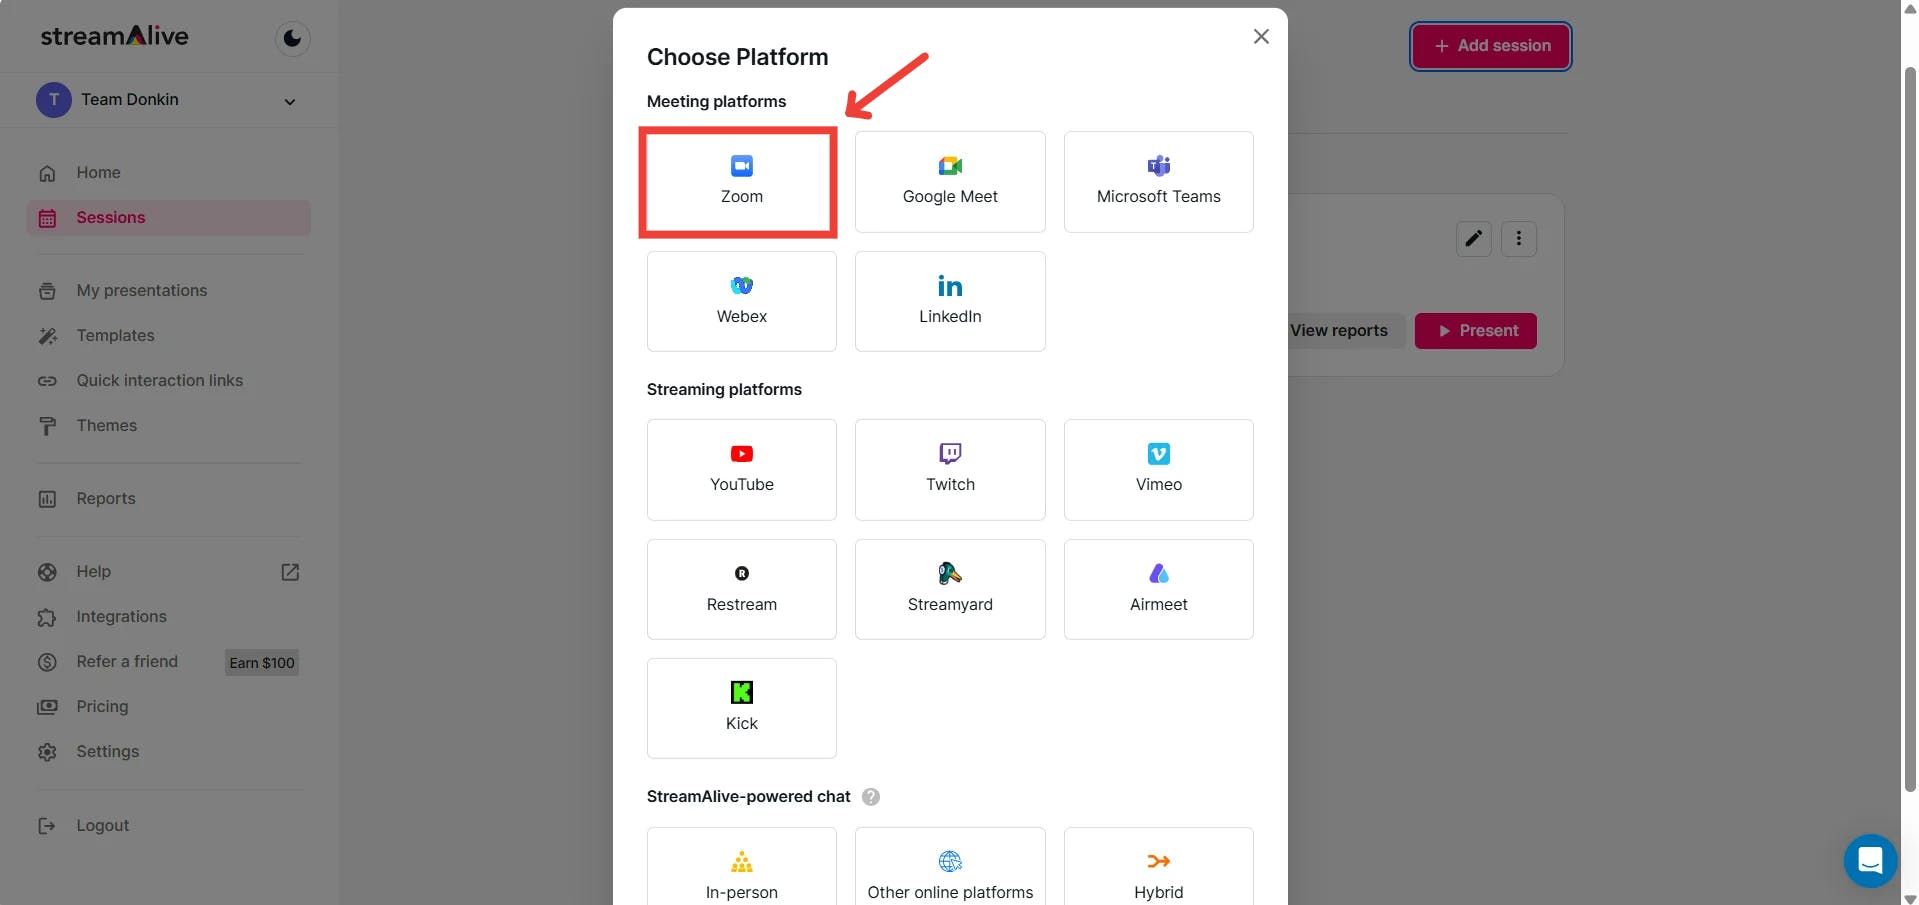This screenshot has height=905, width=1919.
Task: Choose the Twitch streaming card
Action: (x=950, y=470)
